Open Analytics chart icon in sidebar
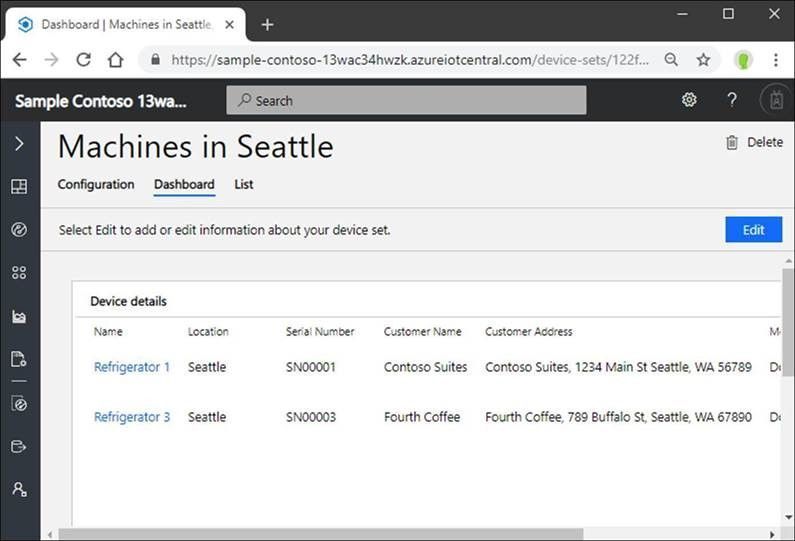The height and width of the screenshot is (541, 795). point(19,316)
